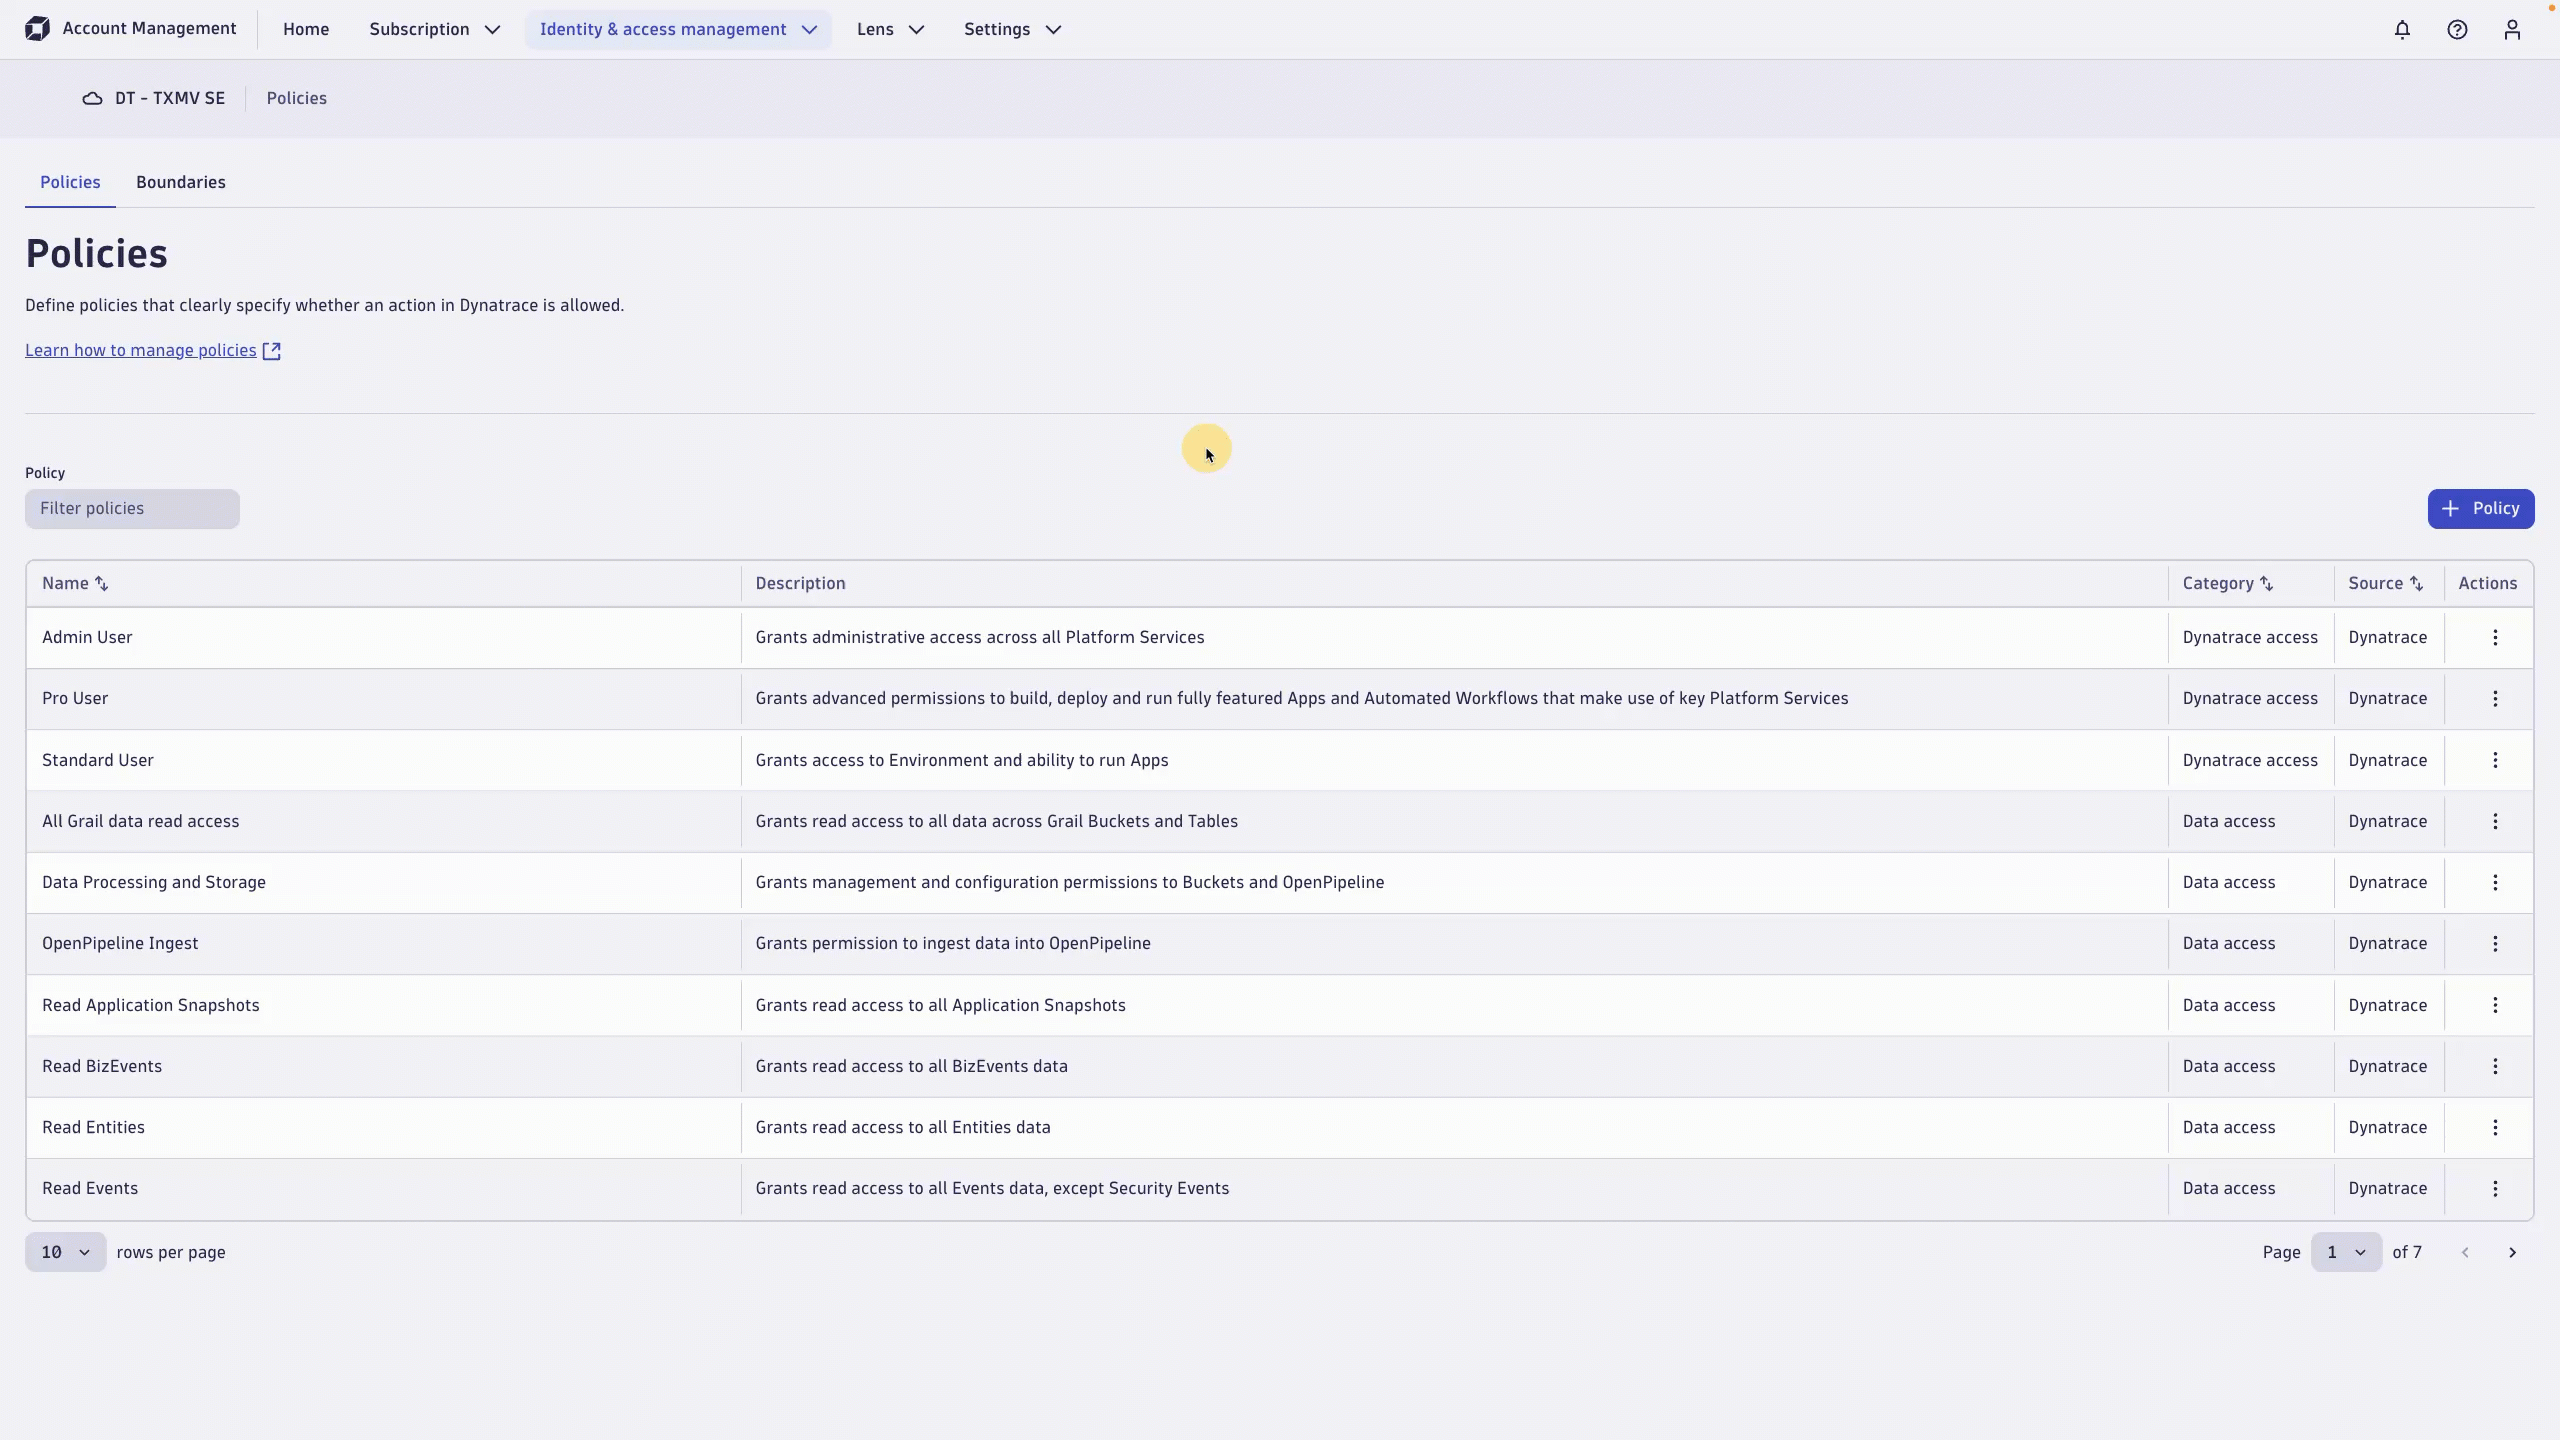Sort by Source column arrows
The image size is (2560, 1440).
[x=2416, y=584]
